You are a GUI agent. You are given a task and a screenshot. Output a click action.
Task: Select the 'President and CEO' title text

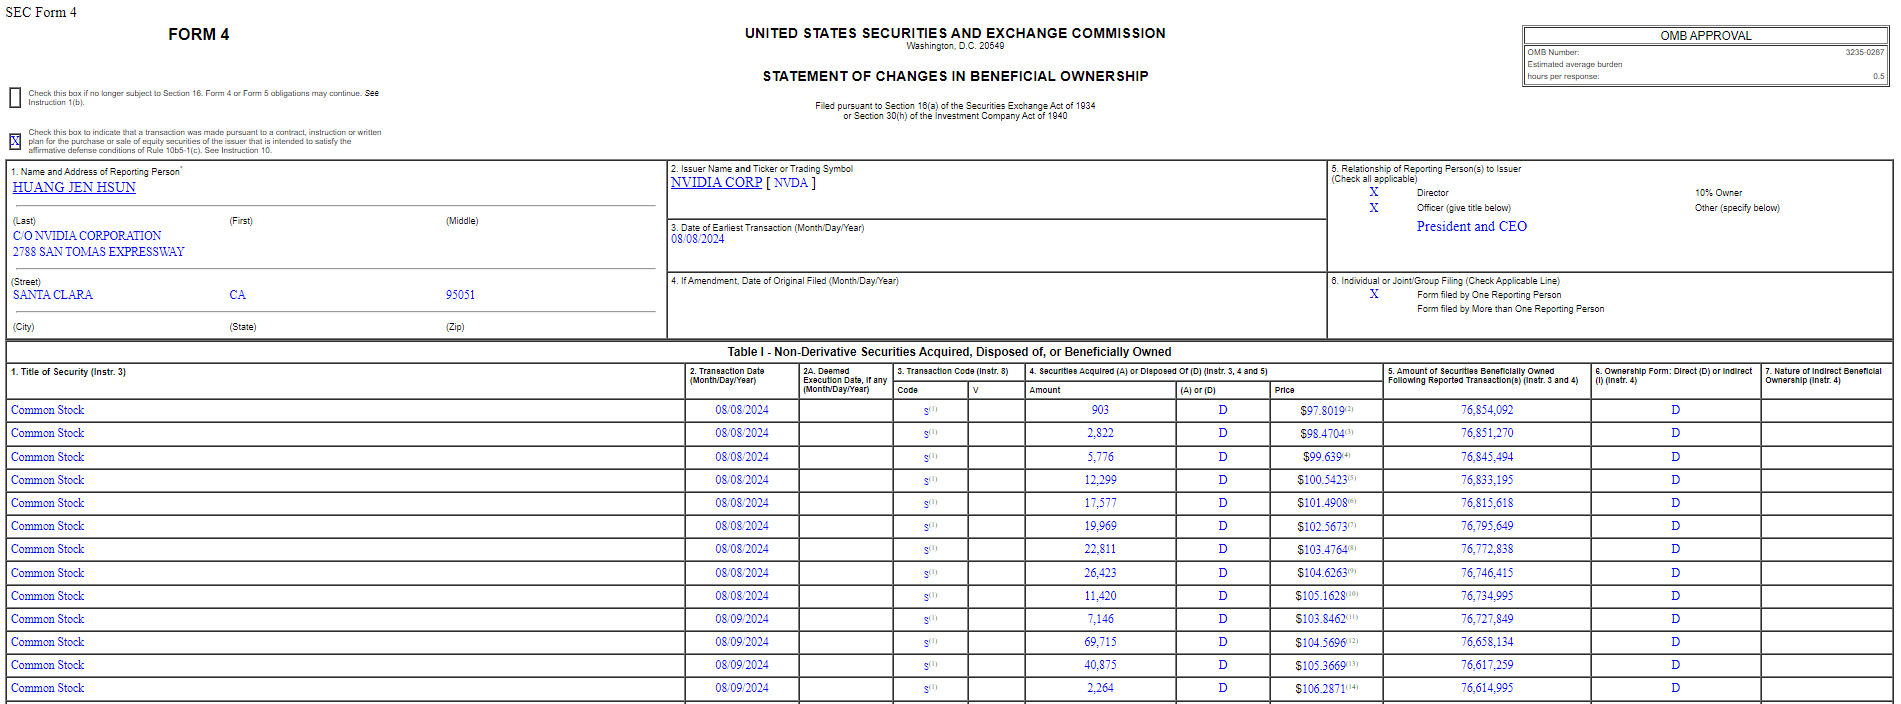click(x=1471, y=226)
